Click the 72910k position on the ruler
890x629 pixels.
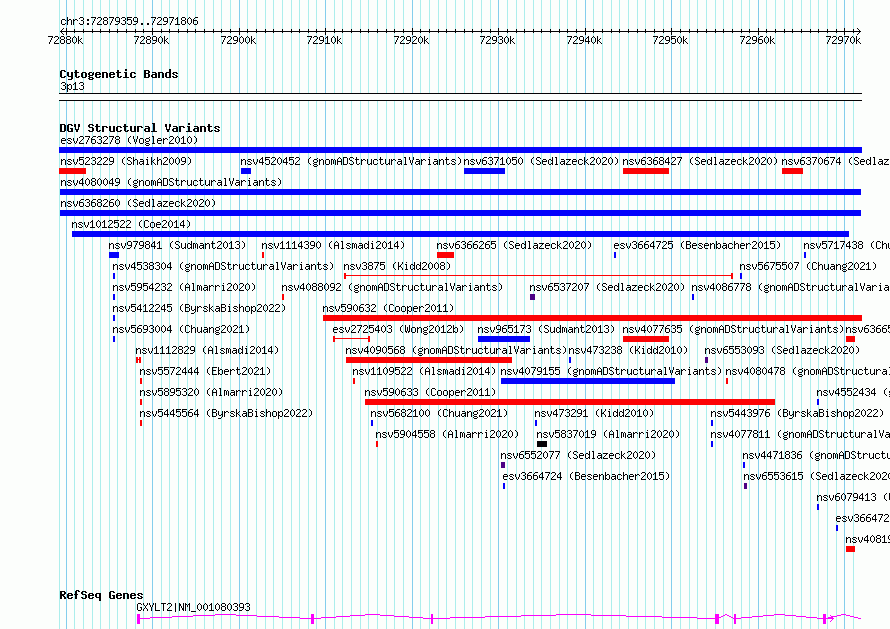point(324,40)
